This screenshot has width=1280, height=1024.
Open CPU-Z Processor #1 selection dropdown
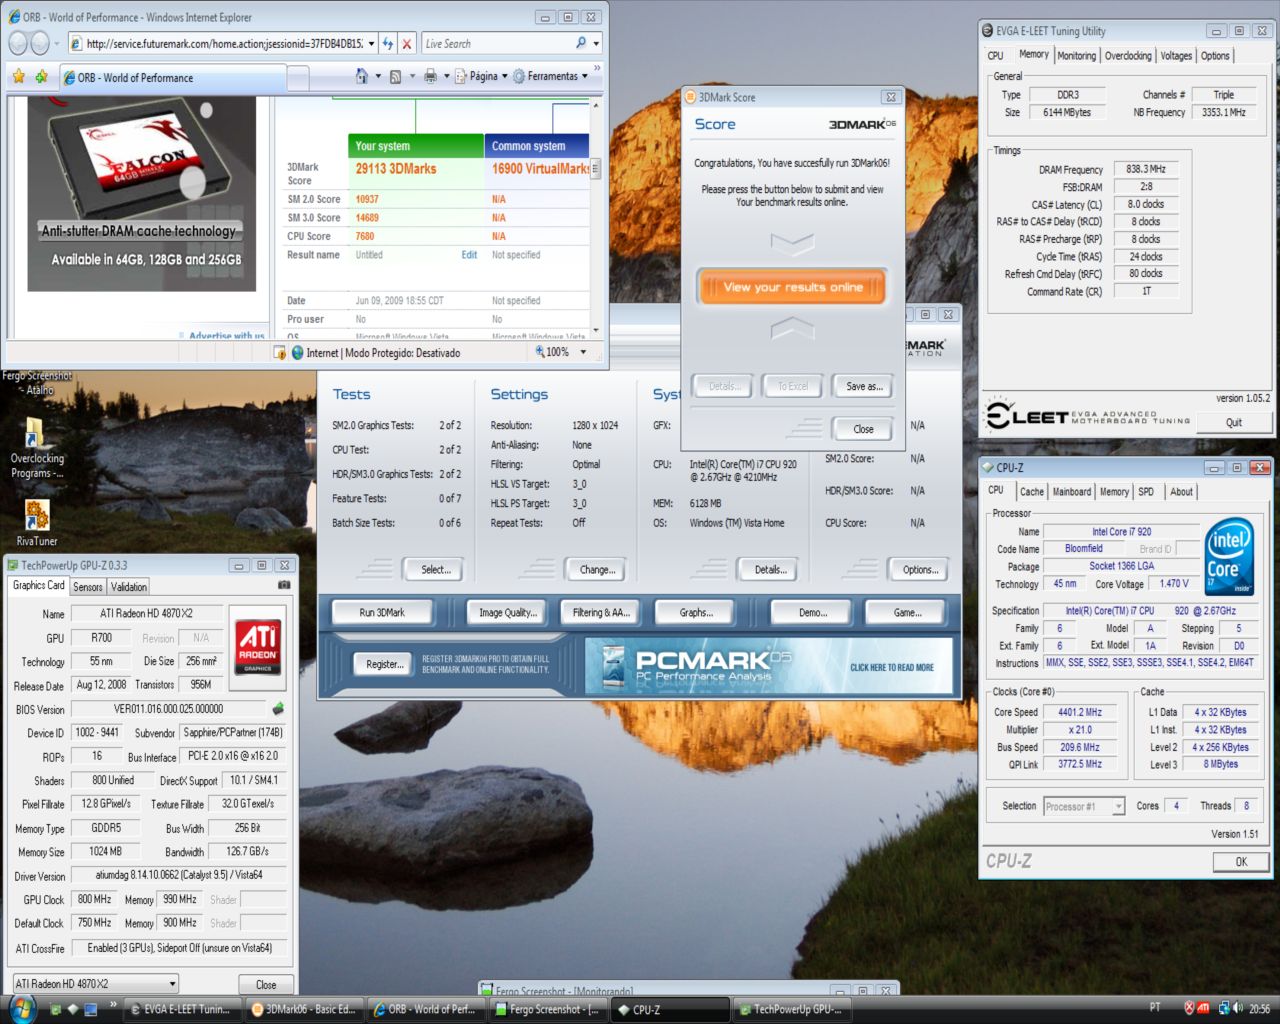(1084, 806)
